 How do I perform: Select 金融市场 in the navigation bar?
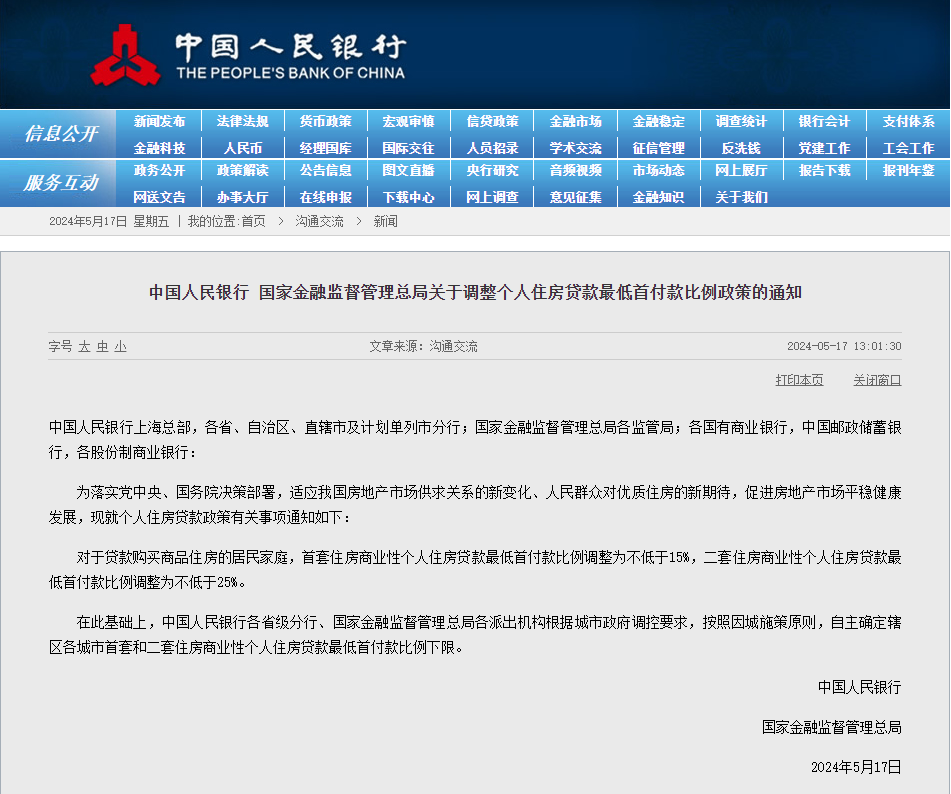tap(575, 121)
